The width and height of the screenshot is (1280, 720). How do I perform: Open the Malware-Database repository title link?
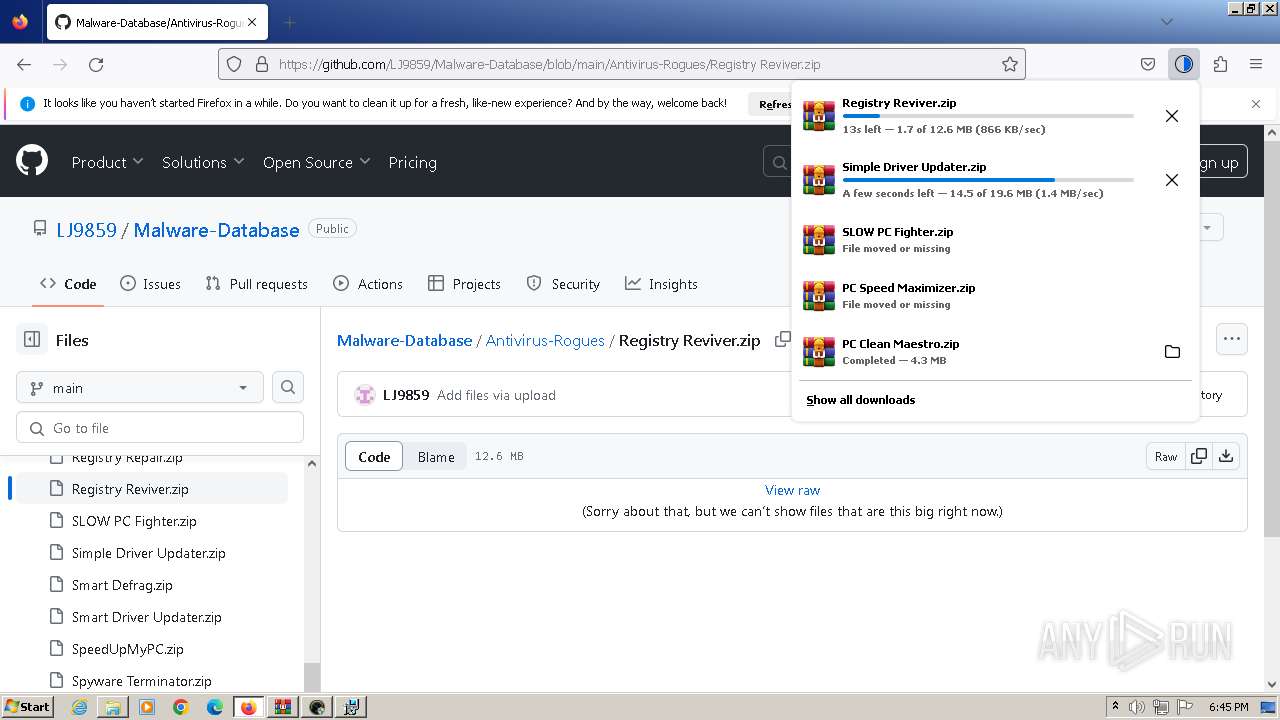point(216,229)
